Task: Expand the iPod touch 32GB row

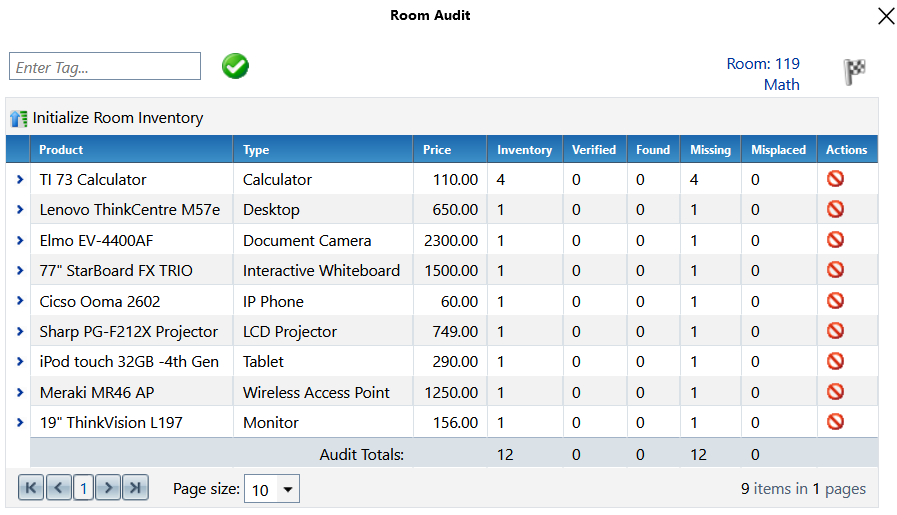Action: (20, 362)
